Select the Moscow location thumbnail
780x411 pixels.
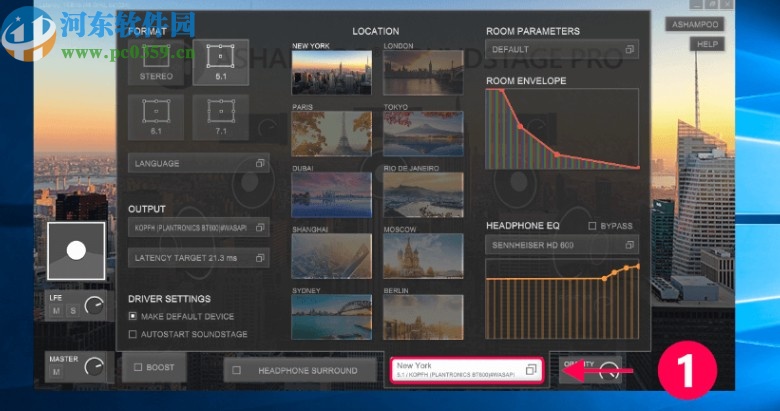coord(423,256)
